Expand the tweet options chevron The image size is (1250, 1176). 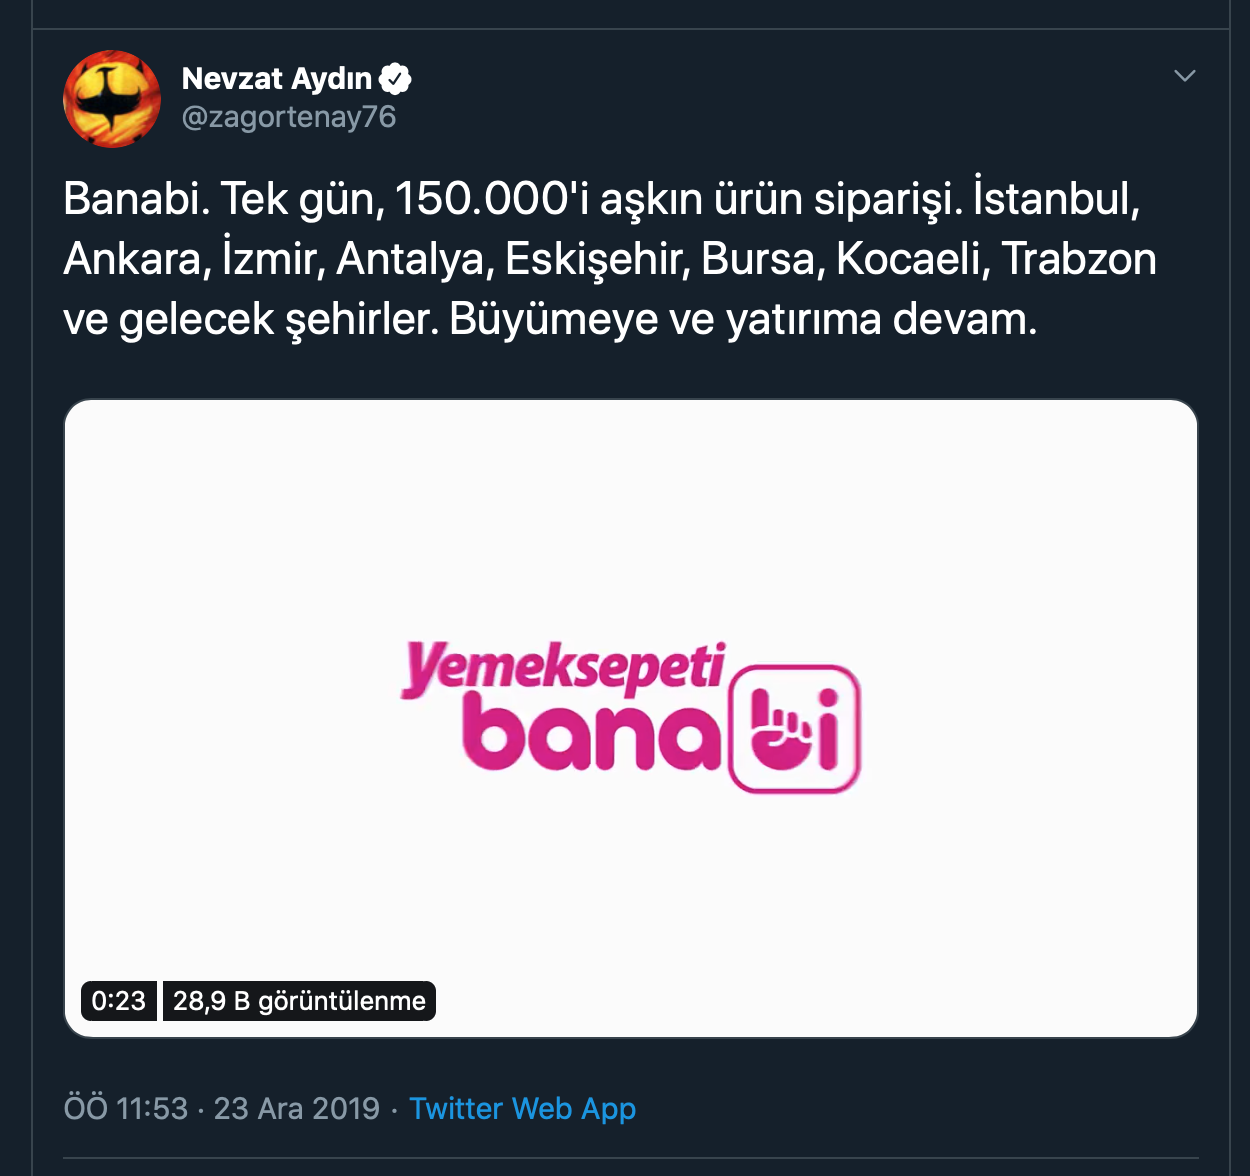click(1184, 76)
